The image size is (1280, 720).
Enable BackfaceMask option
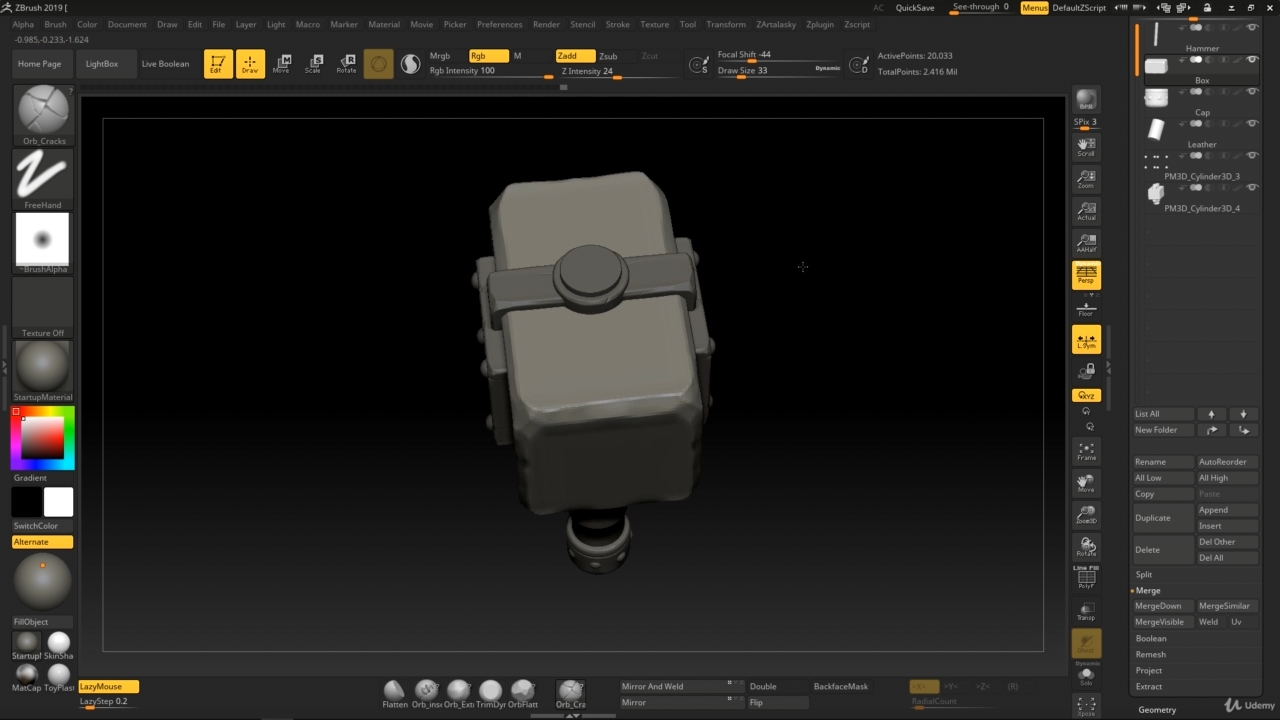point(840,687)
